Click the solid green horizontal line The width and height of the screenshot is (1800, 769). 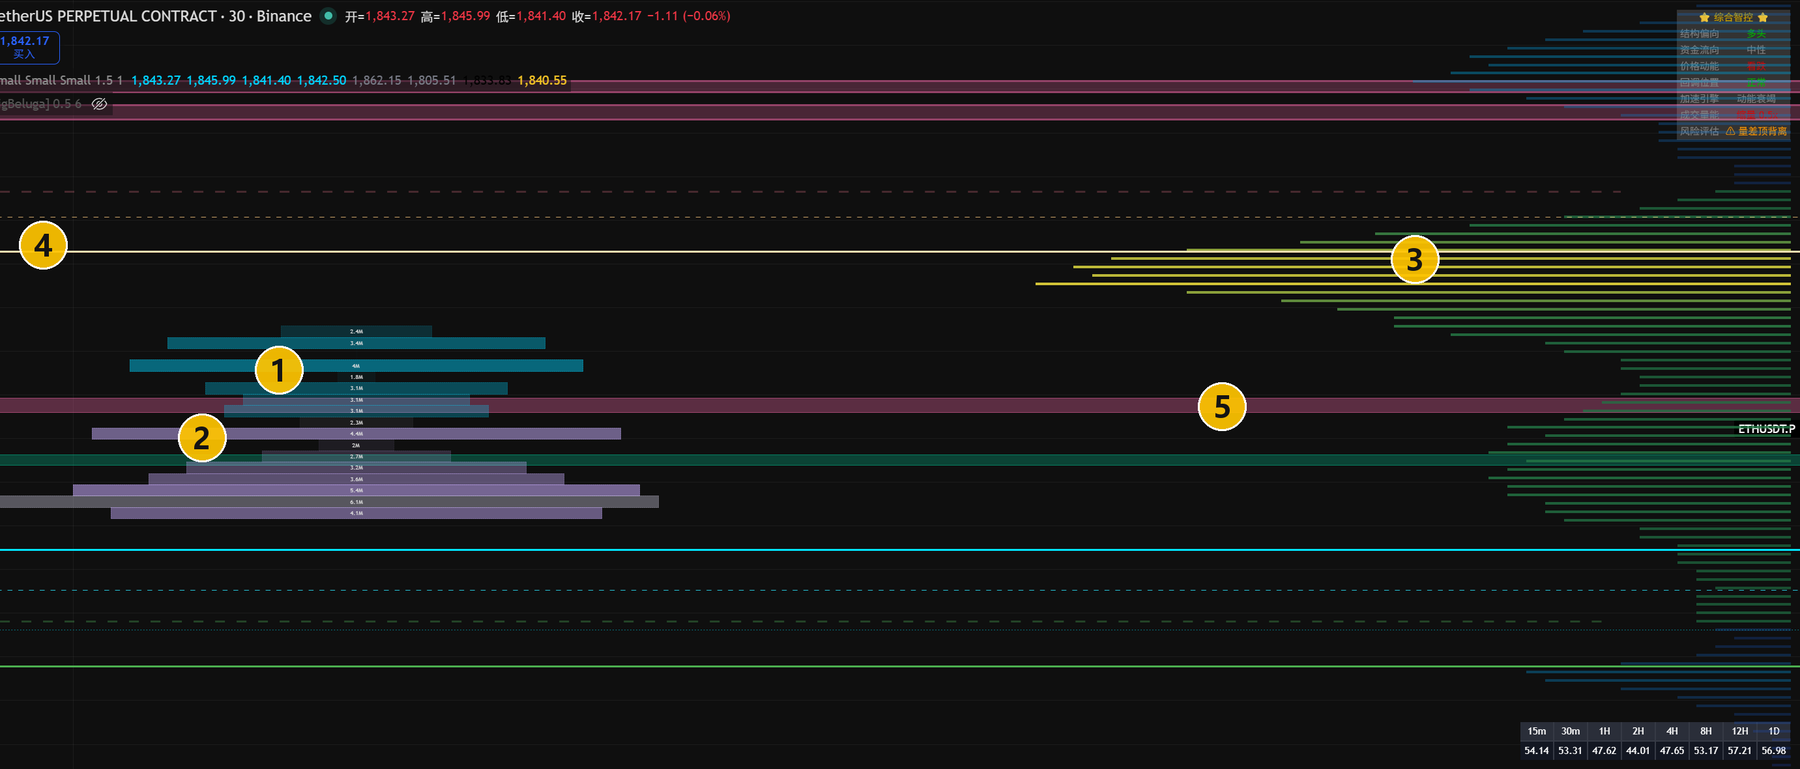[900, 666]
